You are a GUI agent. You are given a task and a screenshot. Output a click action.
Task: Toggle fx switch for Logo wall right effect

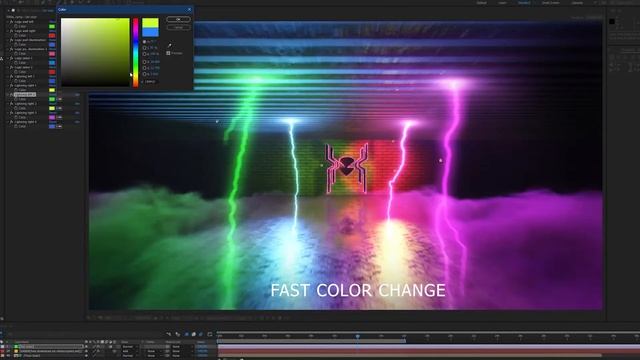click(11, 31)
